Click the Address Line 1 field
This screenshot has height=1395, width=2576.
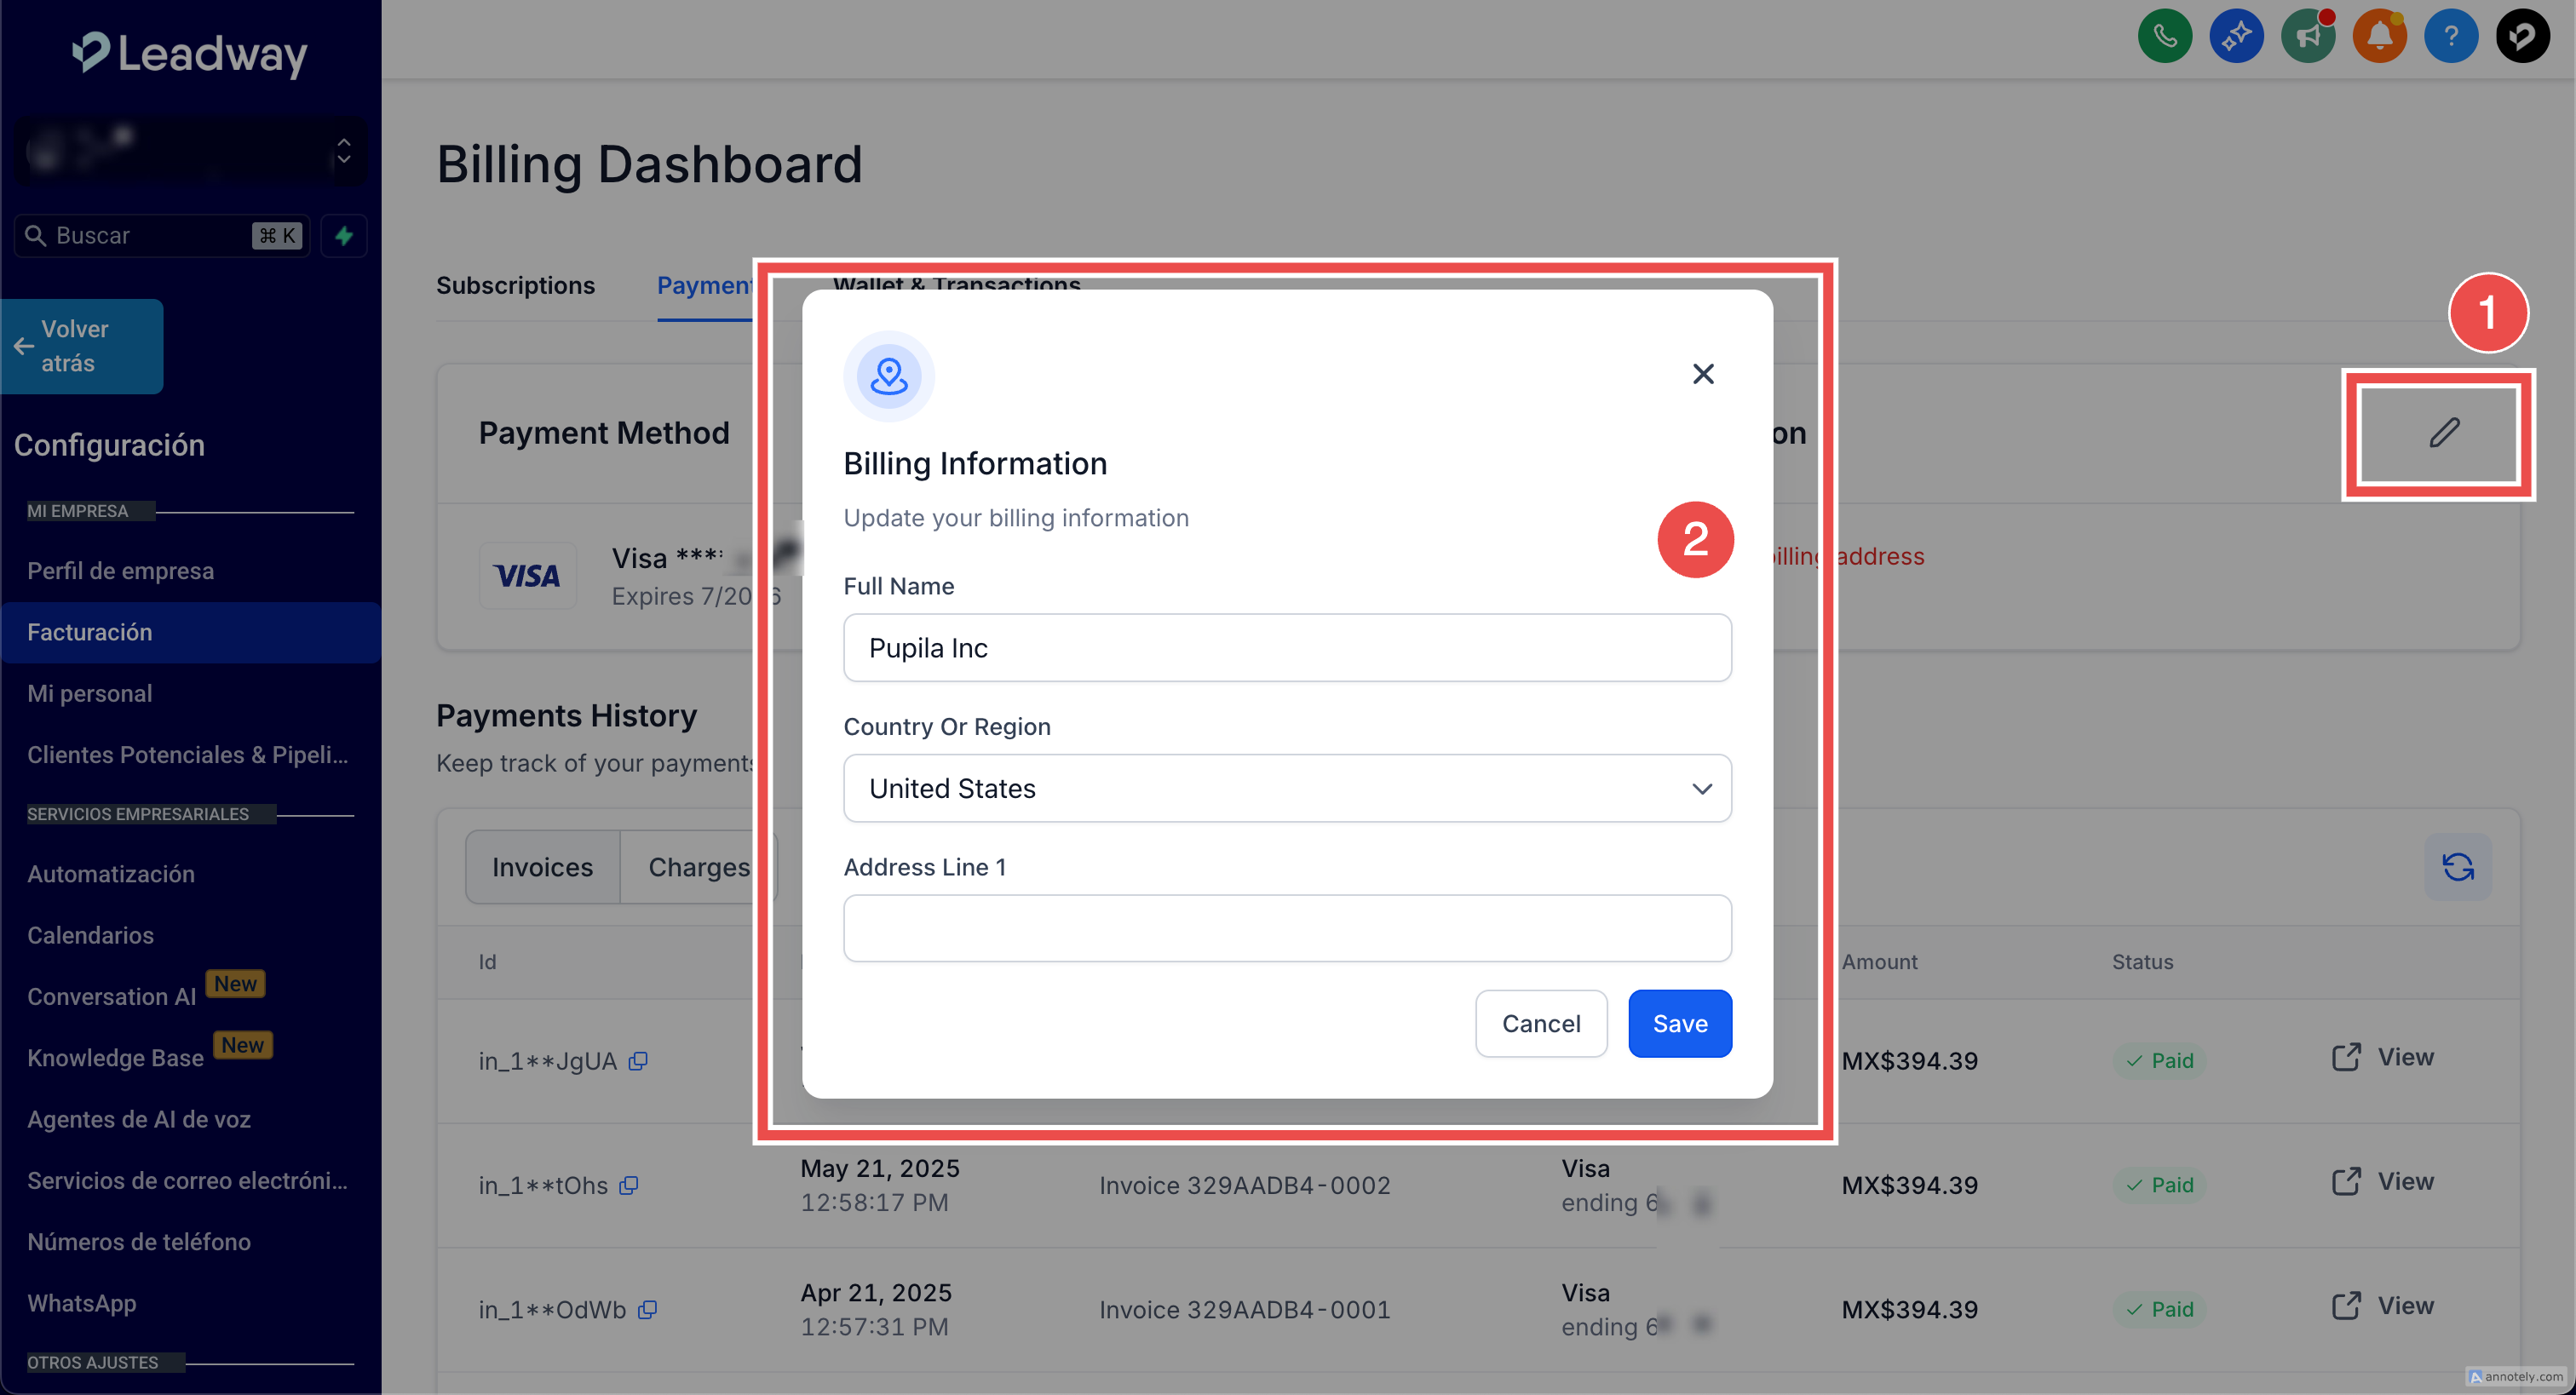(1286, 928)
